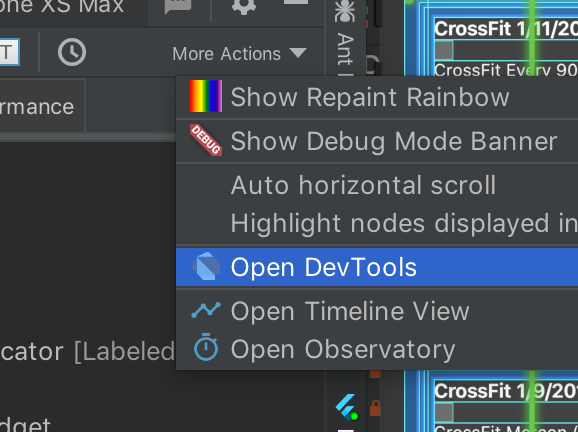Screen dimensions: 578x432
Task: Click the Timeline View line chart icon
Action: pyautogui.click(x=206, y=310)
